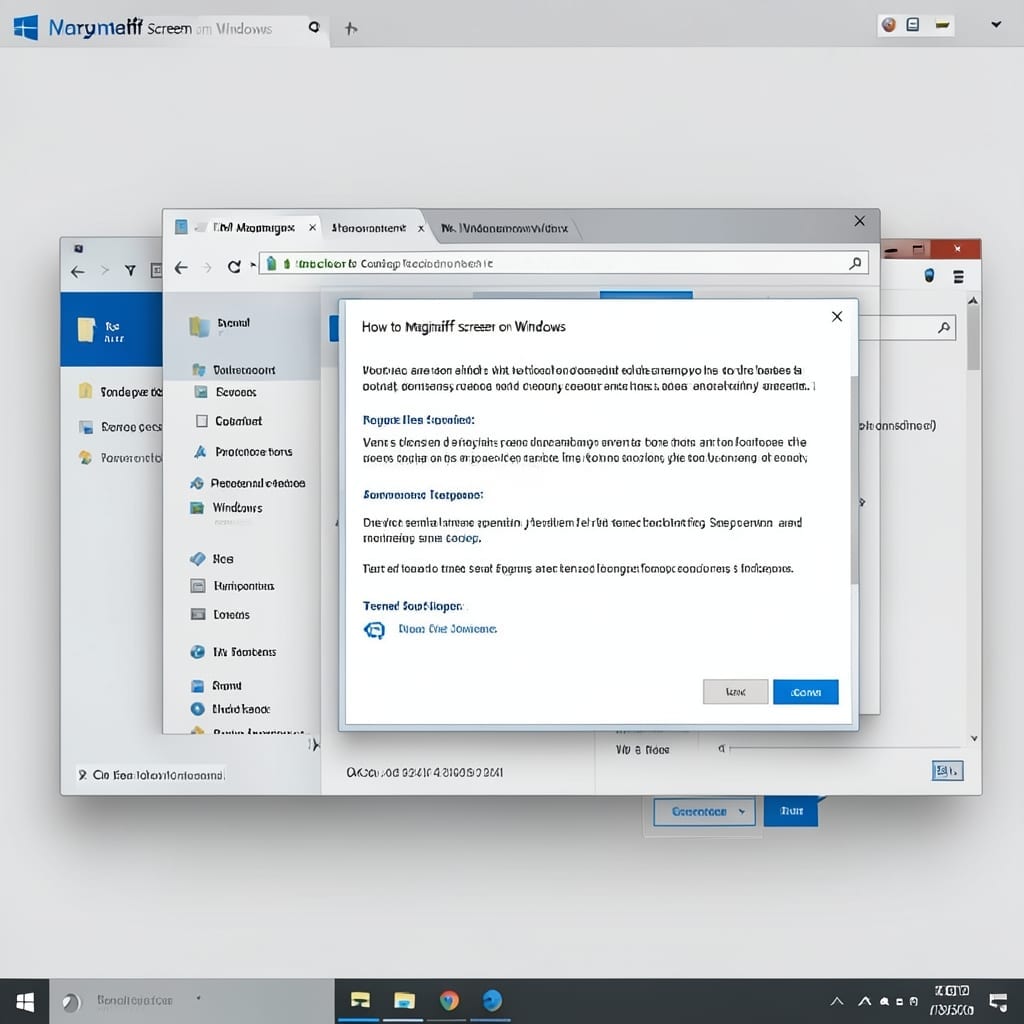Click the taskbar search box

click(191, 1001)
